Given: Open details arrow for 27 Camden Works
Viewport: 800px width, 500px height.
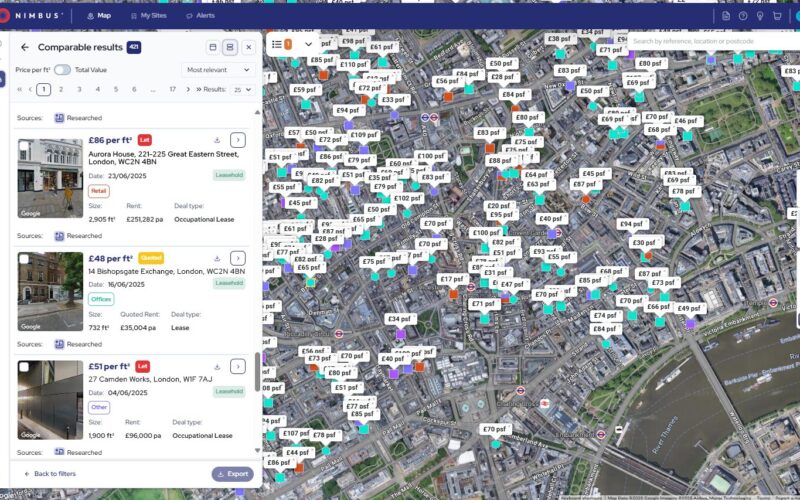Looking at the screenshot, I should point(238,366).
